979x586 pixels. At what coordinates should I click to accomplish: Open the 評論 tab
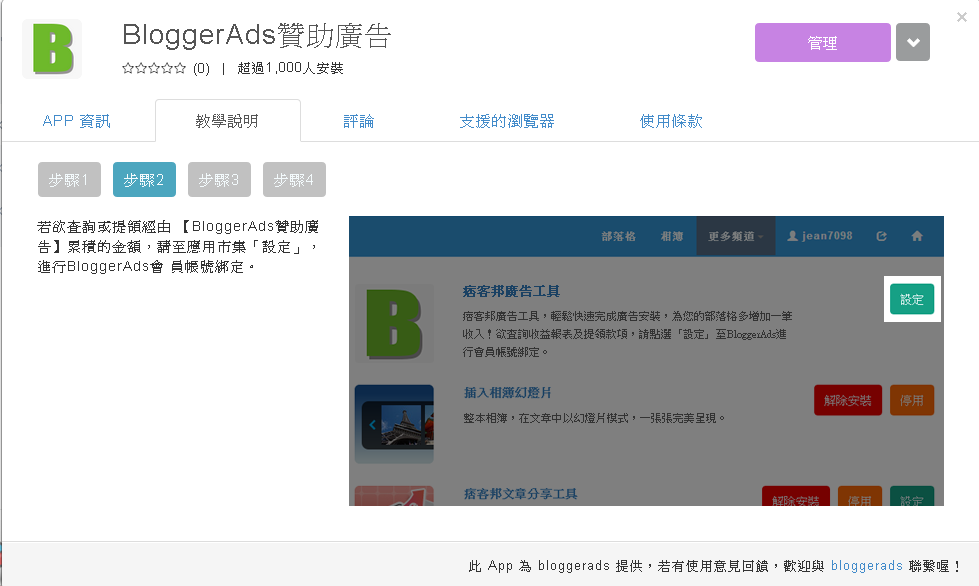(358, 121)
